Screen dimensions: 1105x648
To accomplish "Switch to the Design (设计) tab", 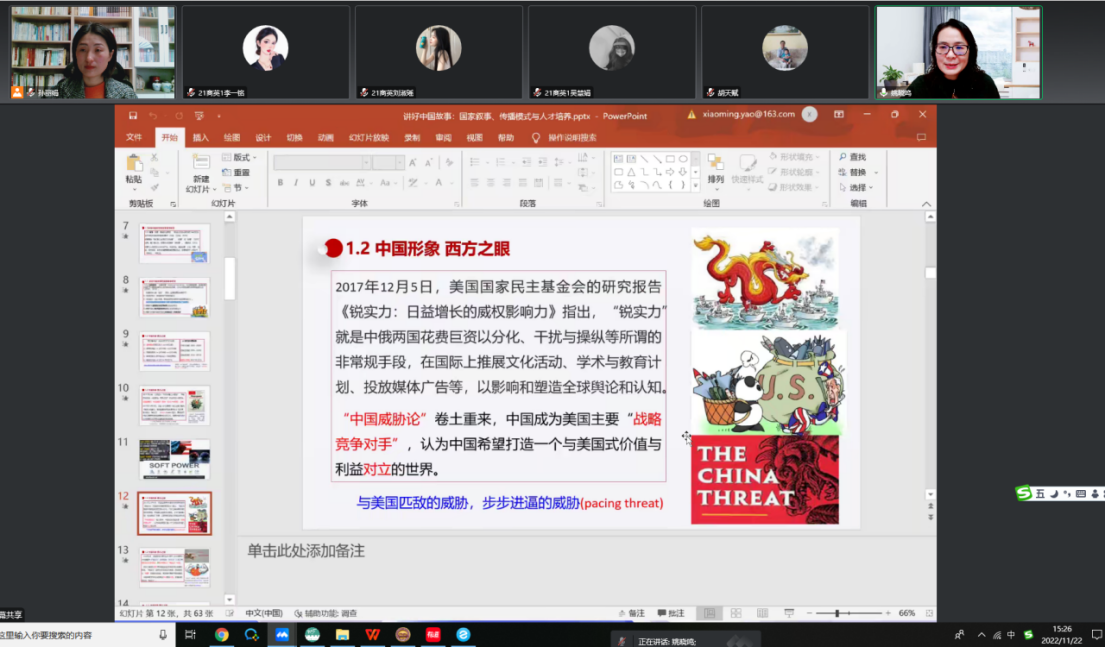I will click(263, 137).
